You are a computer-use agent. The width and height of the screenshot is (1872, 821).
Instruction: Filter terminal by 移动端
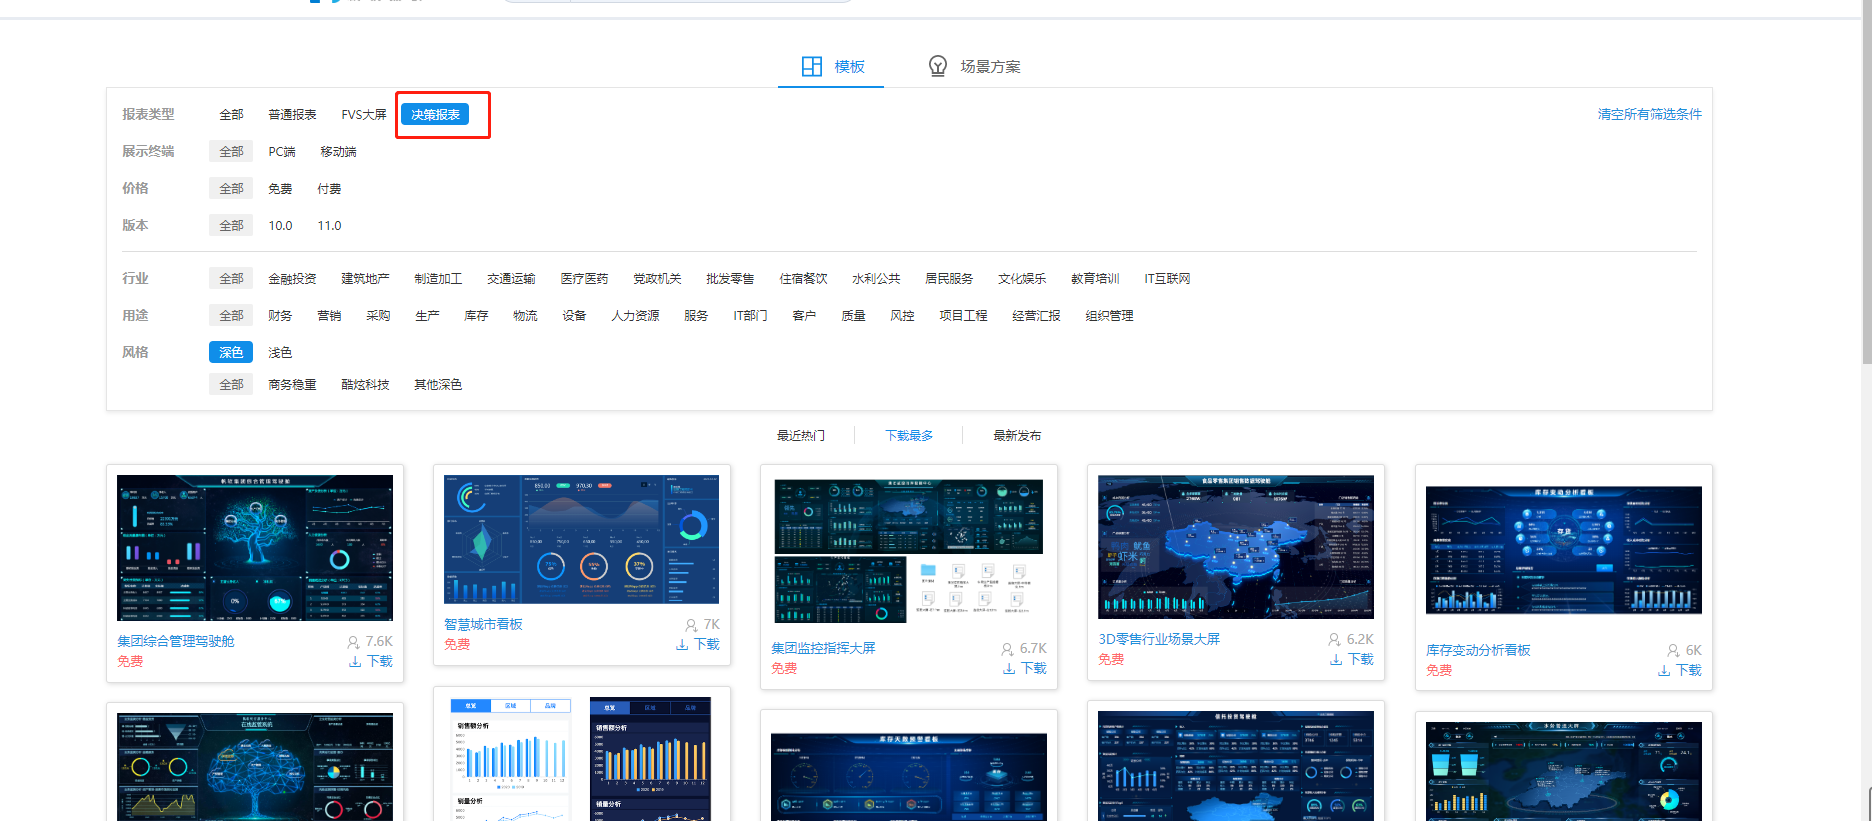click(x=338, y=151)
